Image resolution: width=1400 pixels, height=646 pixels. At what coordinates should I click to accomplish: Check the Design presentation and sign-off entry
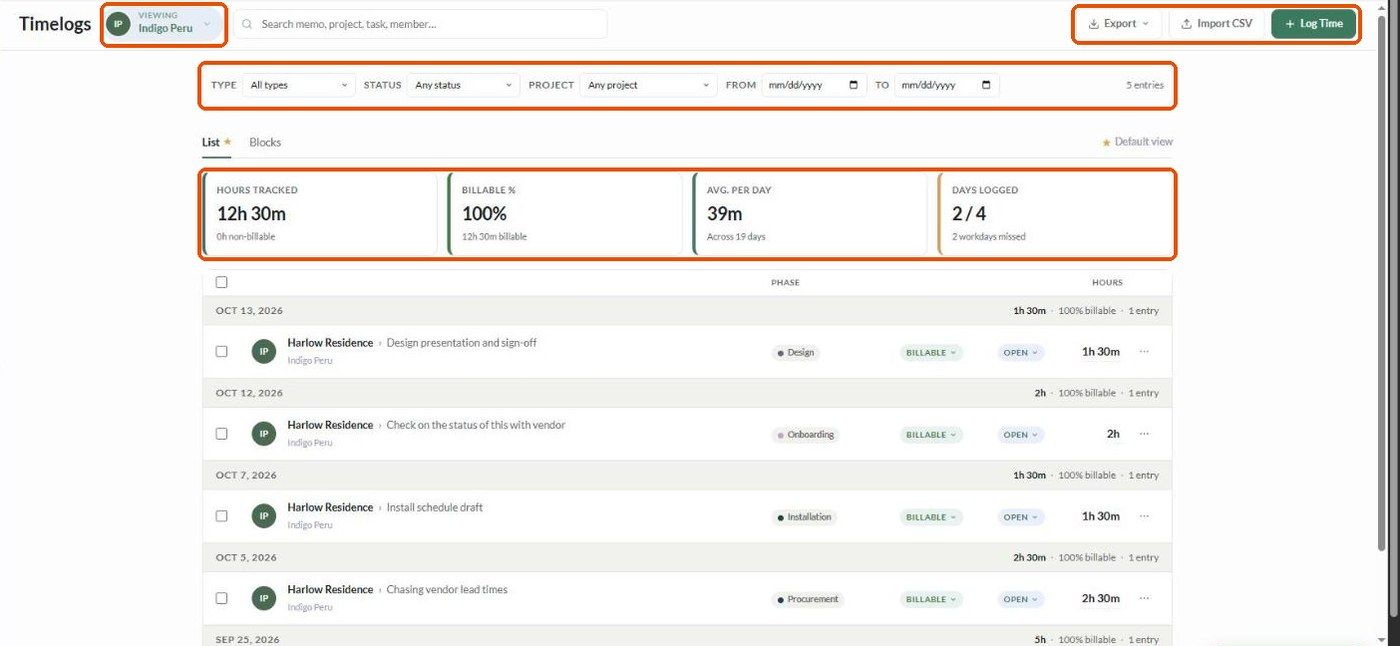222,351
